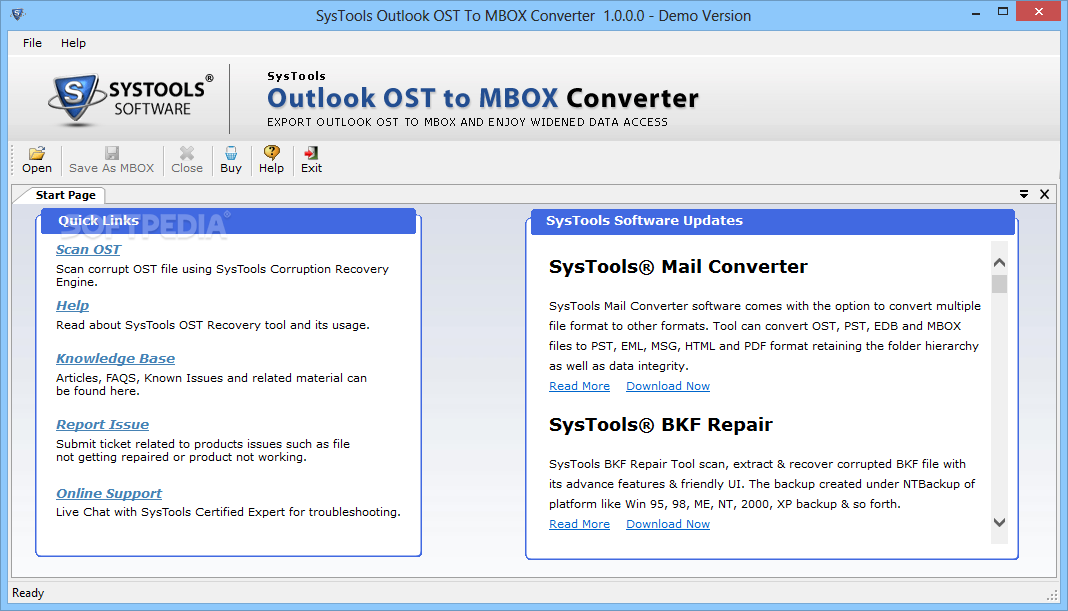This screenshot has height=611, width=1068.
Task: Click the window resize grip in status bar
Action: 1052,595
